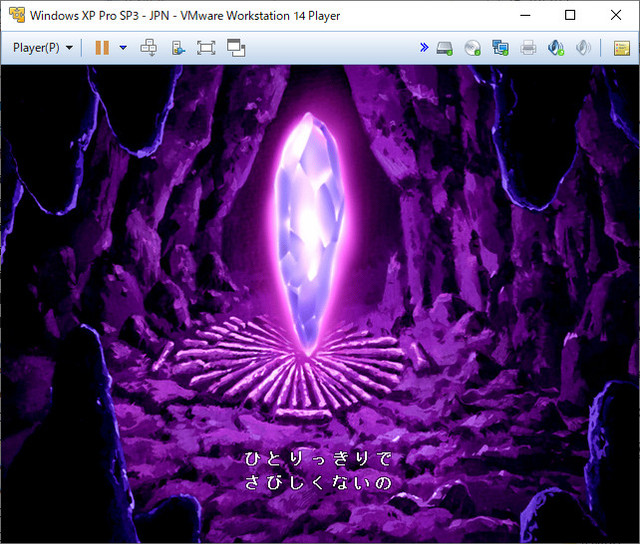
Task: Open the removable devices login icon
Action: (x=178, y=48)
